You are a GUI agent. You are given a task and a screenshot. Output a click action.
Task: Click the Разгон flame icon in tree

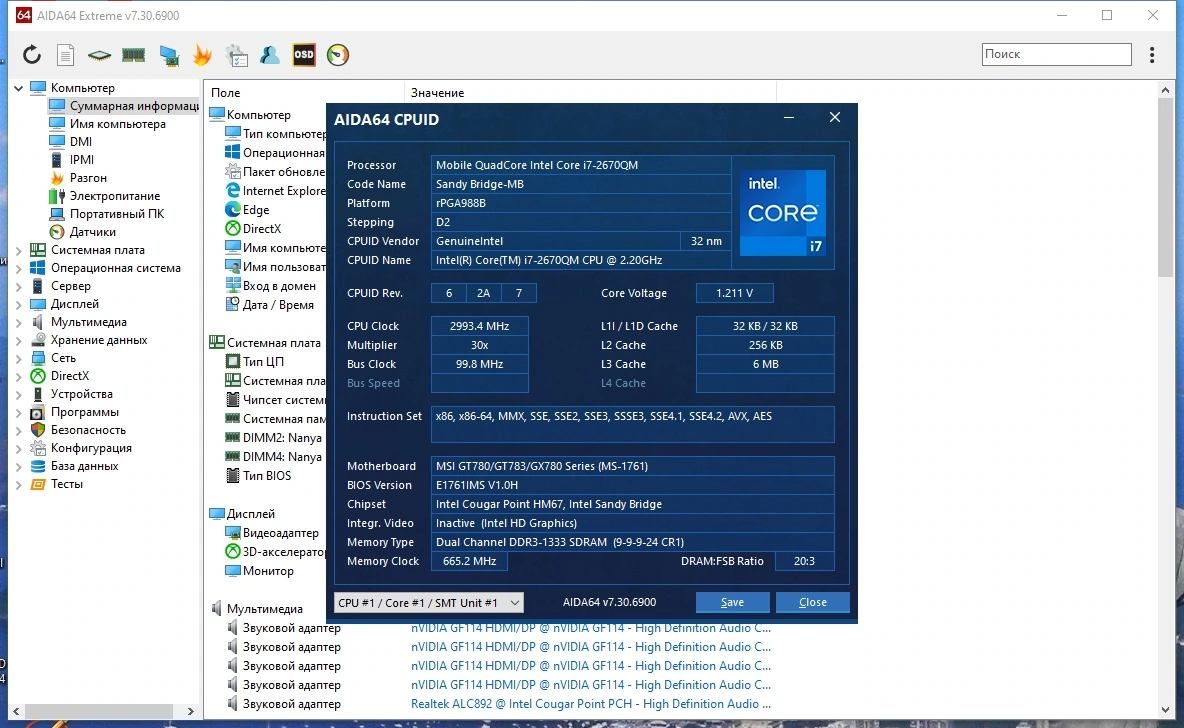pos(57,177)
